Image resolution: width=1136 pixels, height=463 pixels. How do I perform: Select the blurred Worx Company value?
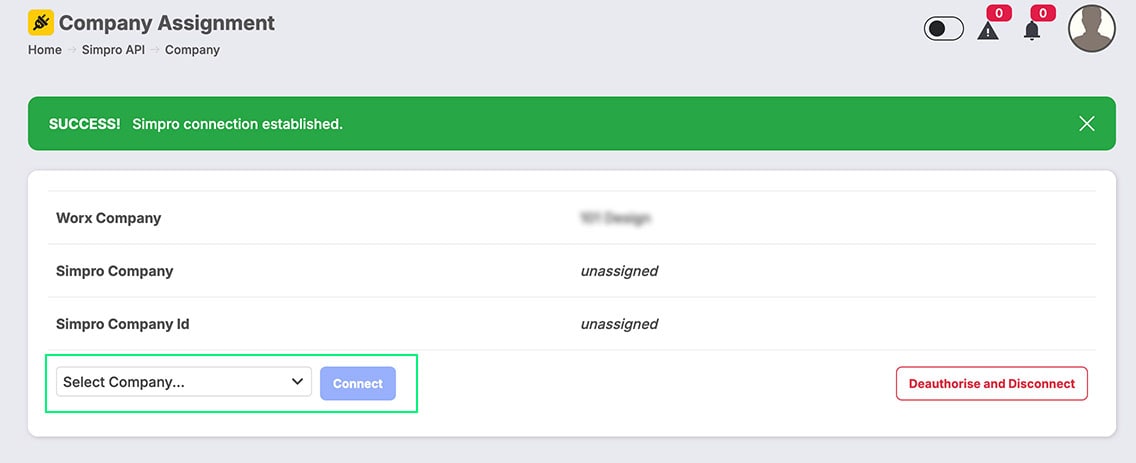(615, 217)
